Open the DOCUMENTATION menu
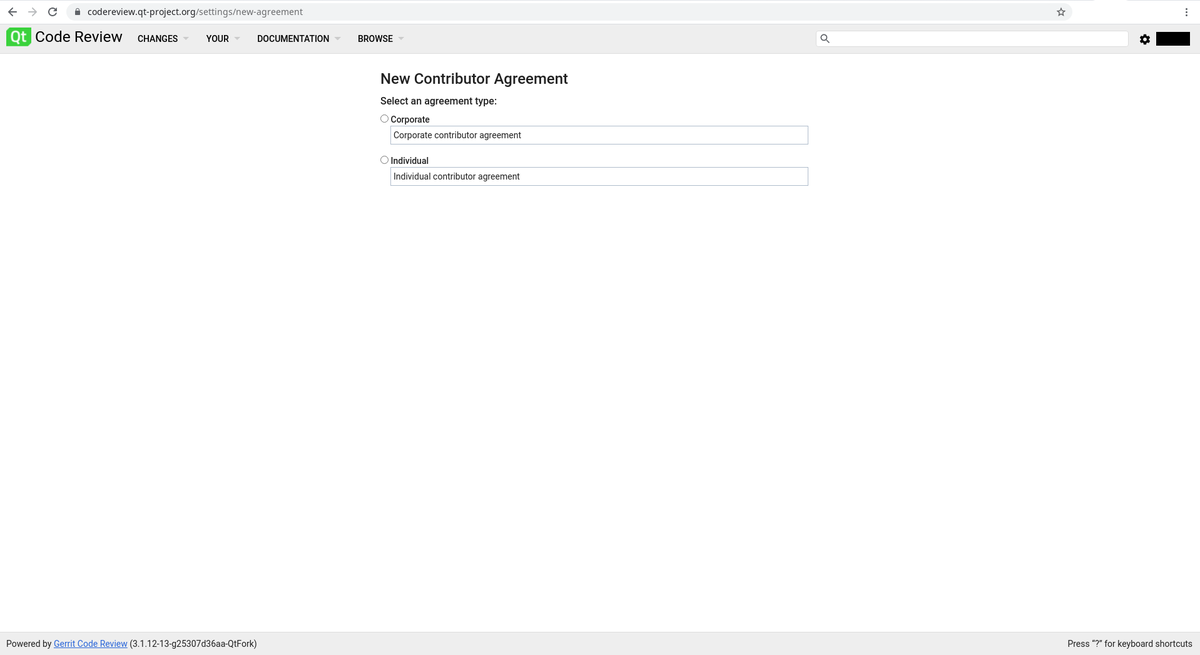This screenshot has width=1200, height=655. [293, 39]
